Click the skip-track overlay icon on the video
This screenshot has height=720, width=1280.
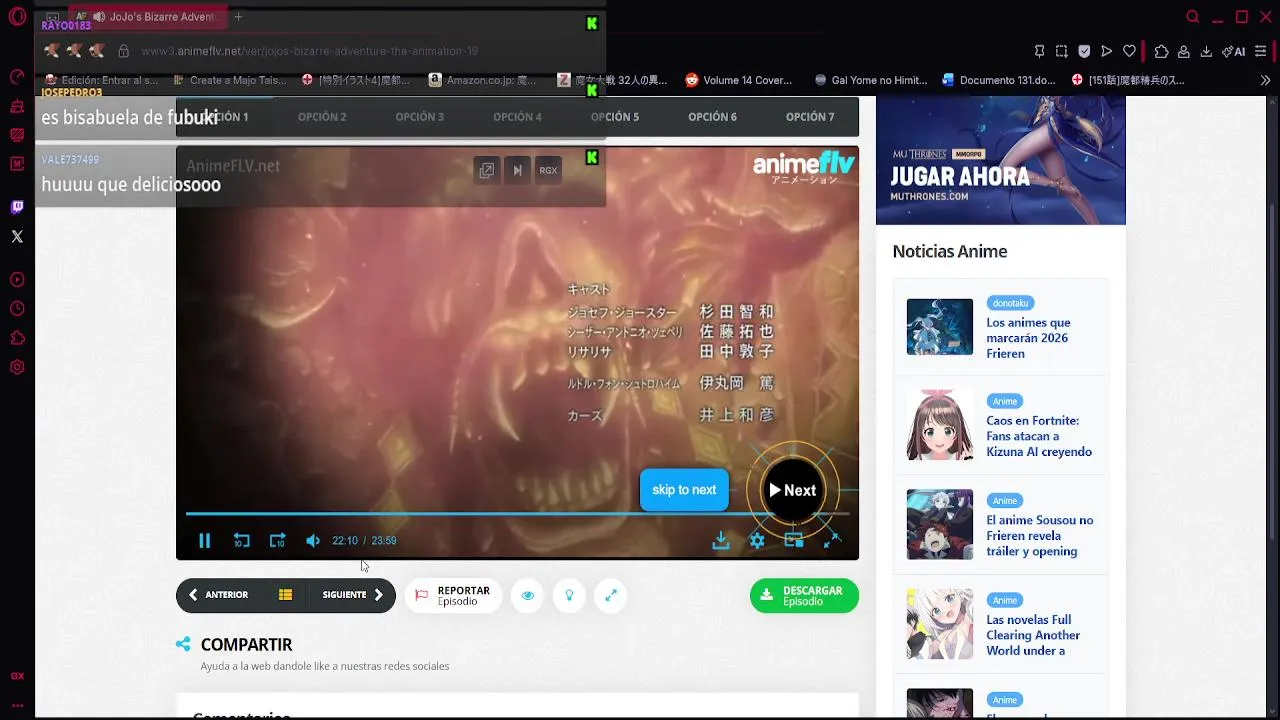click(x=517, y=170)
